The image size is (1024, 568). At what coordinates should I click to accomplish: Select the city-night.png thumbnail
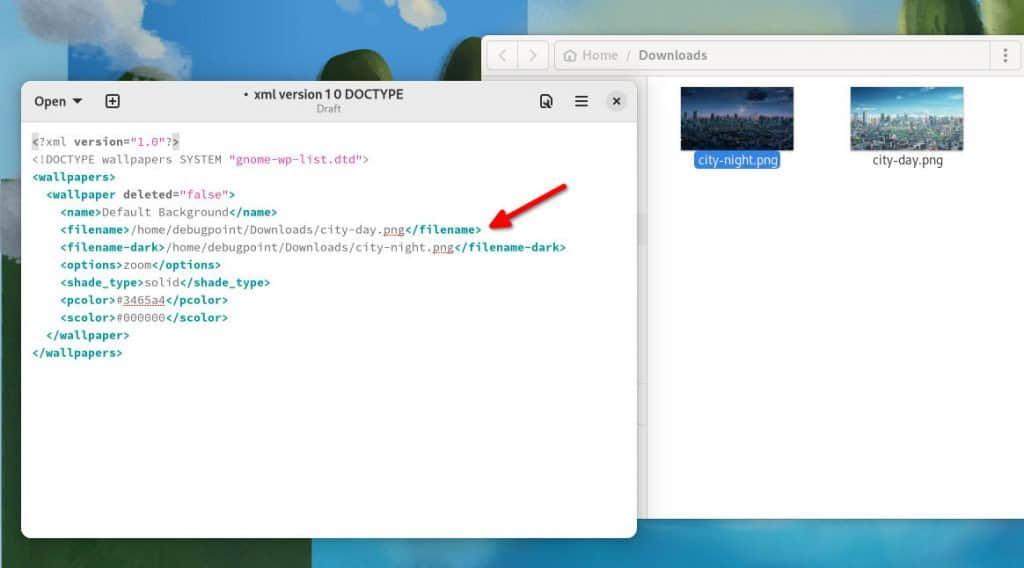737,118
